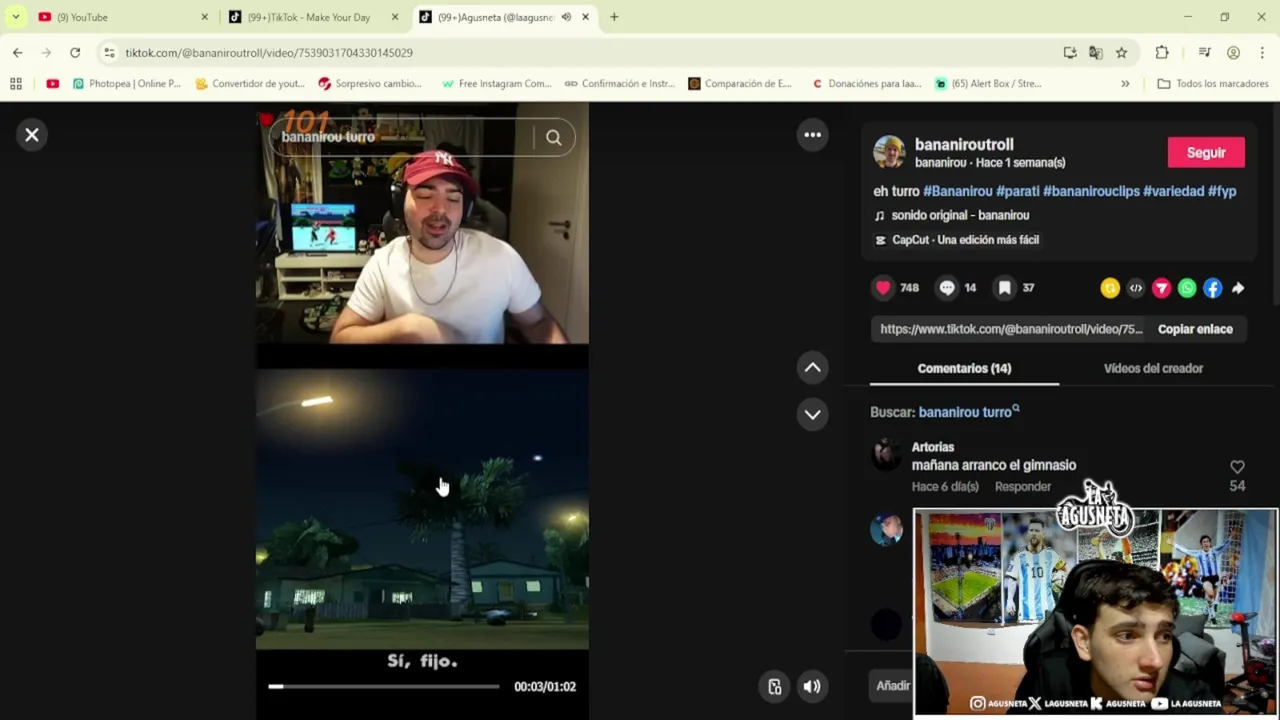This screenshot has width=1280, height=720.
Task: Toggle the auto-scroll icon beside volume
Action: 775,687
